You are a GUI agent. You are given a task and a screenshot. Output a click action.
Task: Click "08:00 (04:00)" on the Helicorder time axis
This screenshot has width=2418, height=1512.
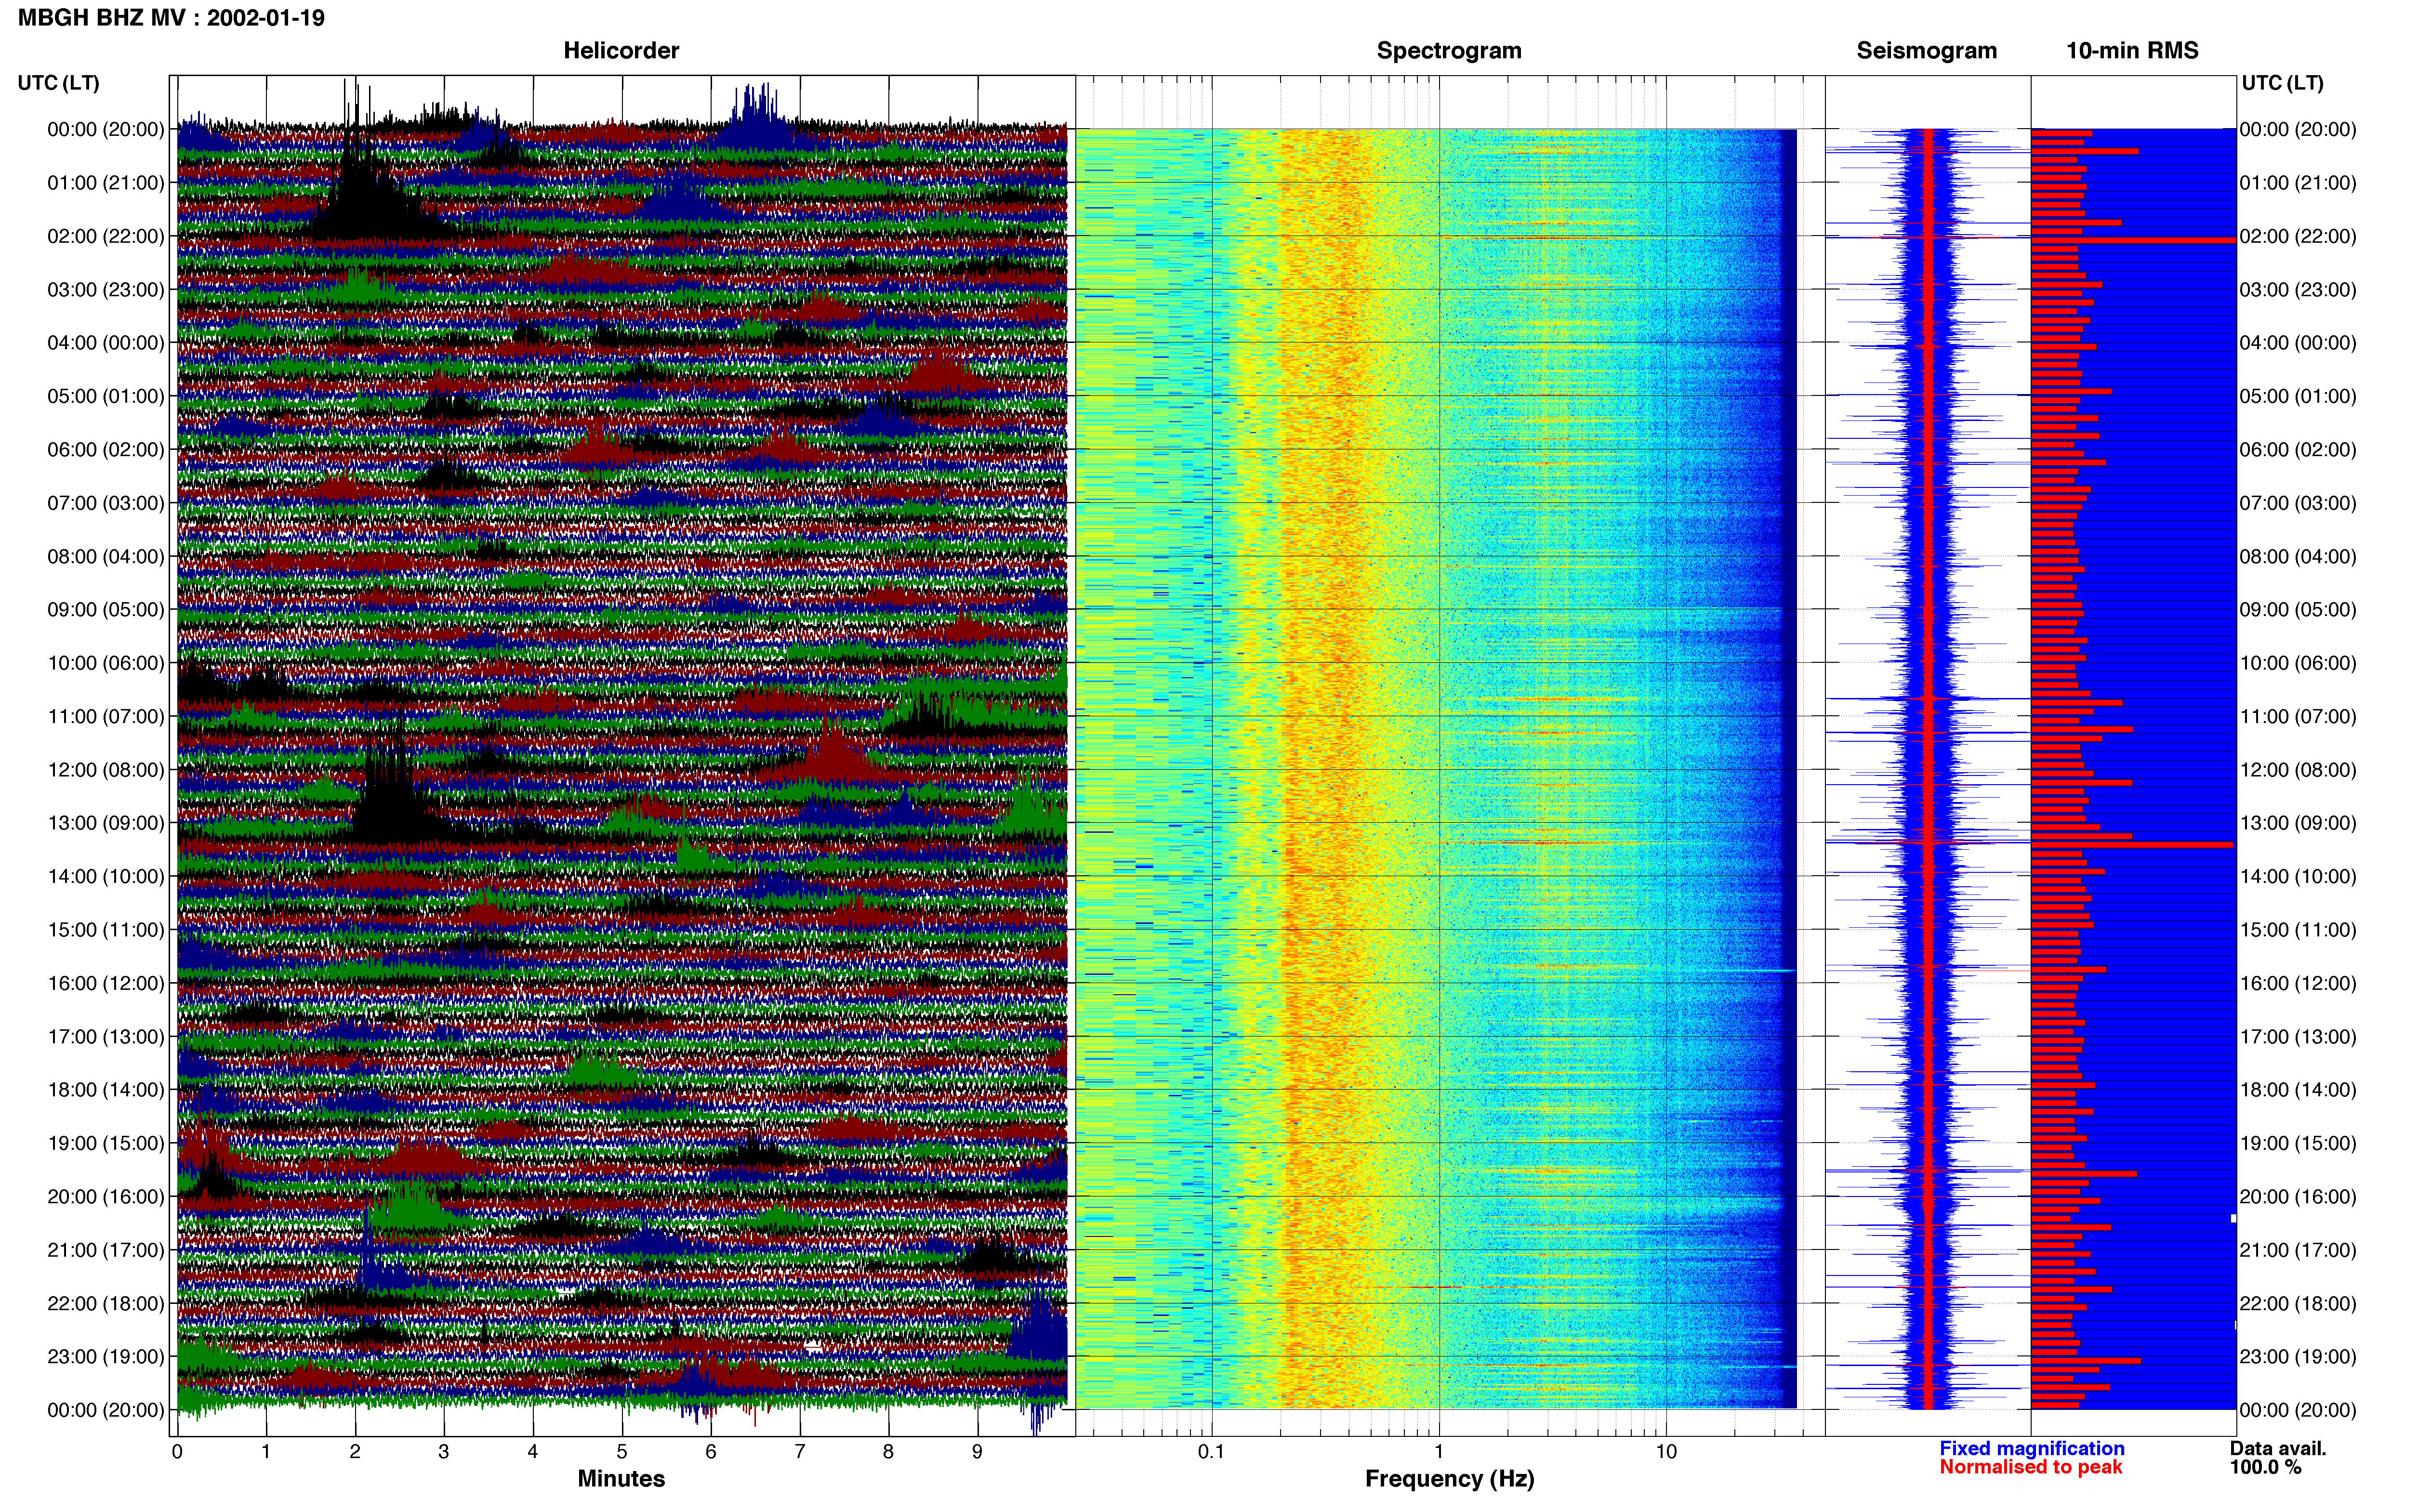[106, 556]
